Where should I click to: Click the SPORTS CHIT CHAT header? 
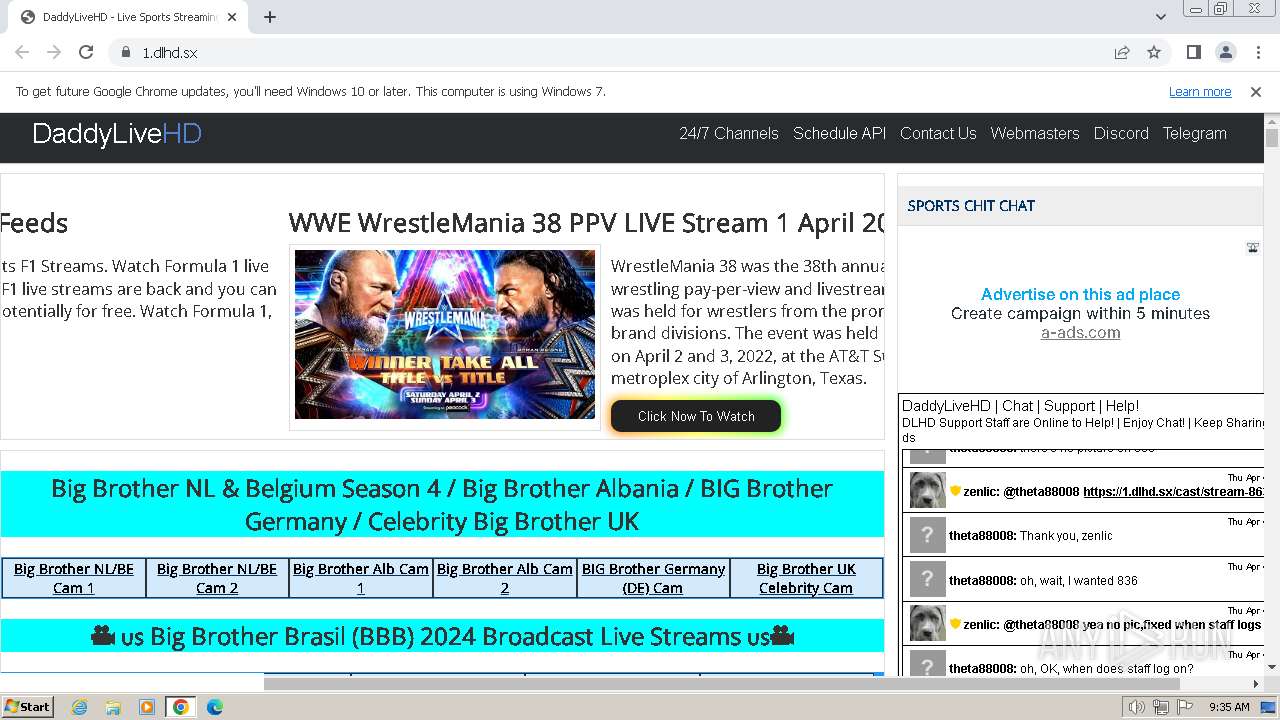coord(971,206)
